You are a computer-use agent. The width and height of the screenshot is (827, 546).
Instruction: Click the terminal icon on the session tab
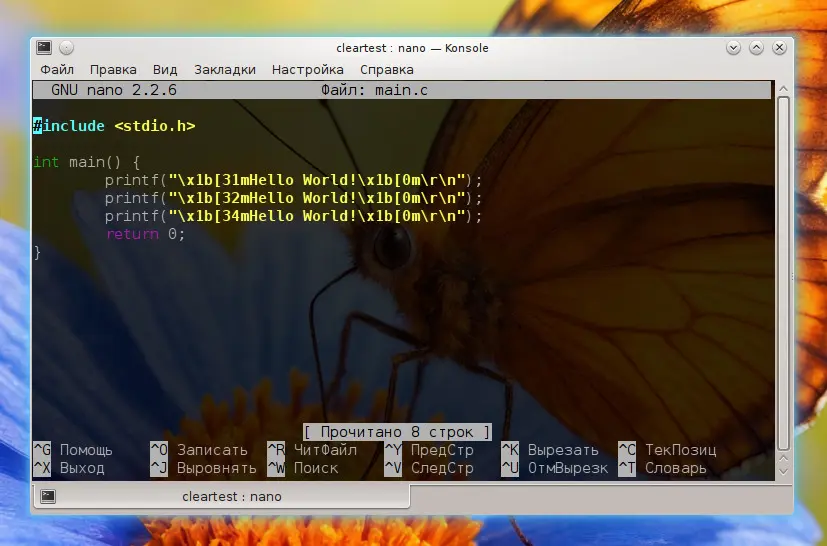coord(48,496)
